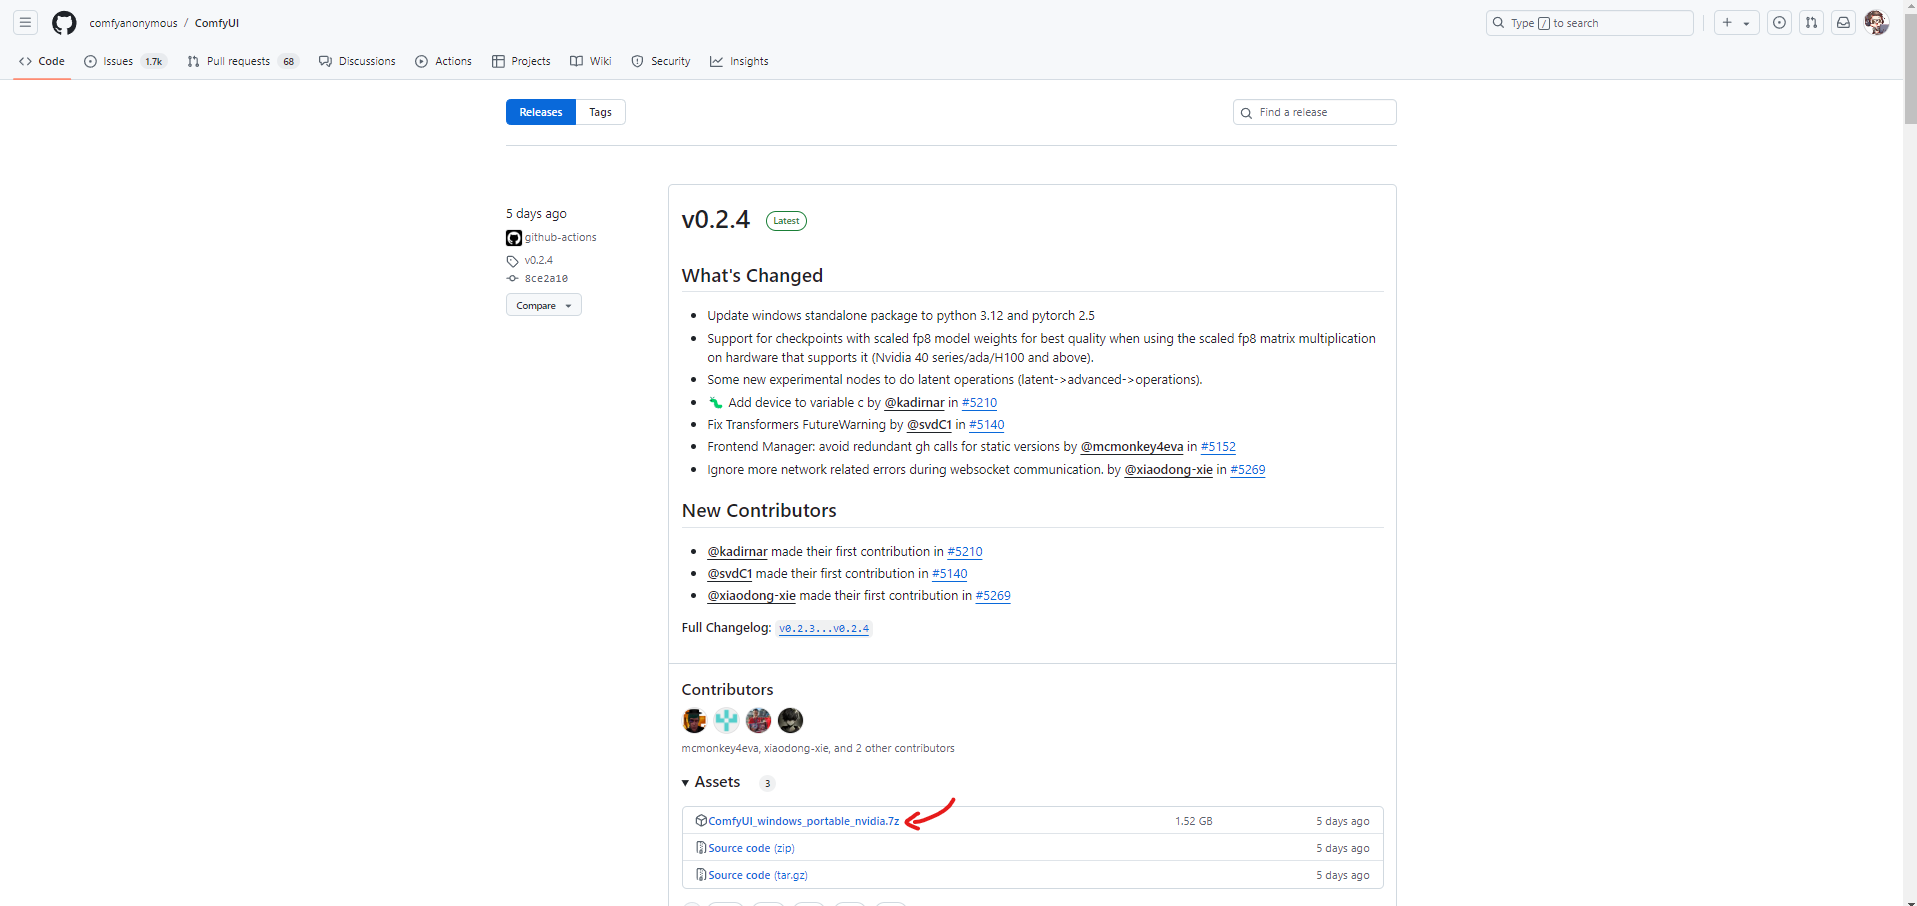Click the Type / to search box
The image size is (1917, 906).
pos(1589,23)
